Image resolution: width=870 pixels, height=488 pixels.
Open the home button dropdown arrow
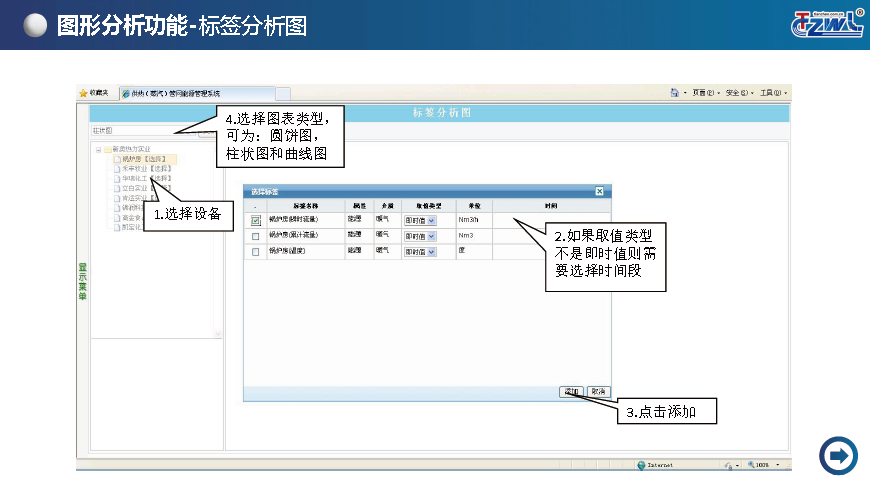click(x=685, y=93)
